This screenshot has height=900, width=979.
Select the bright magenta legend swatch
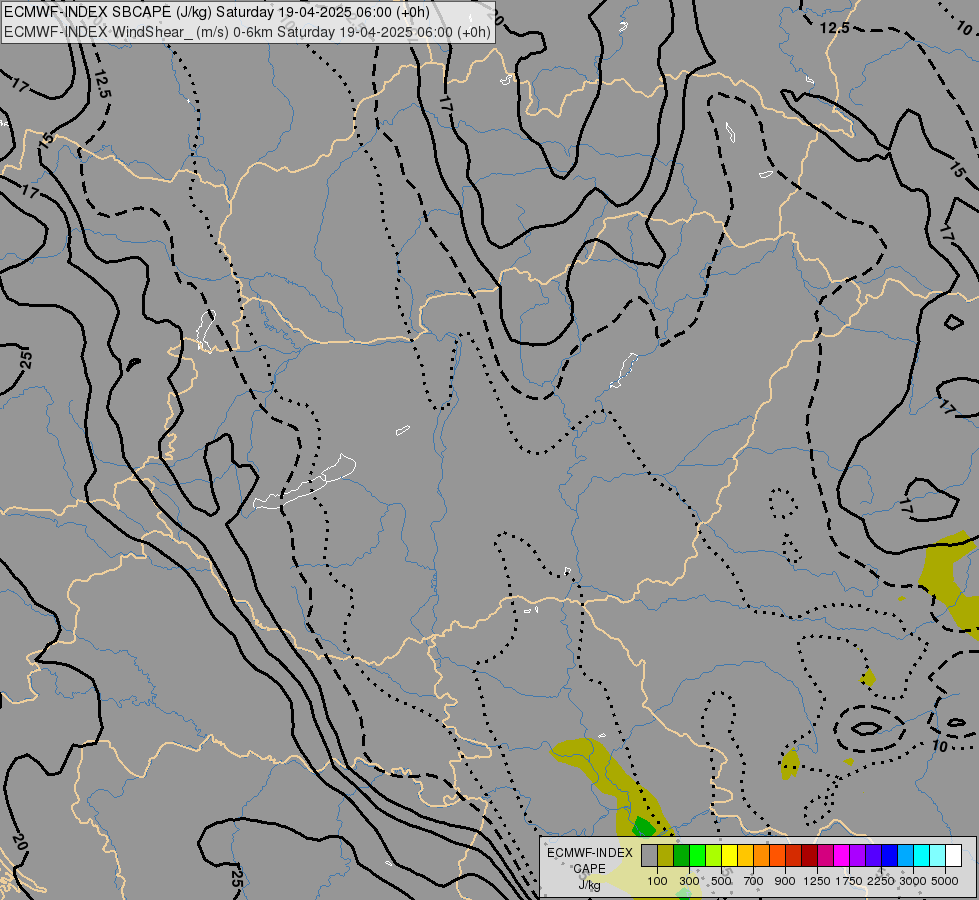[842, 855]
